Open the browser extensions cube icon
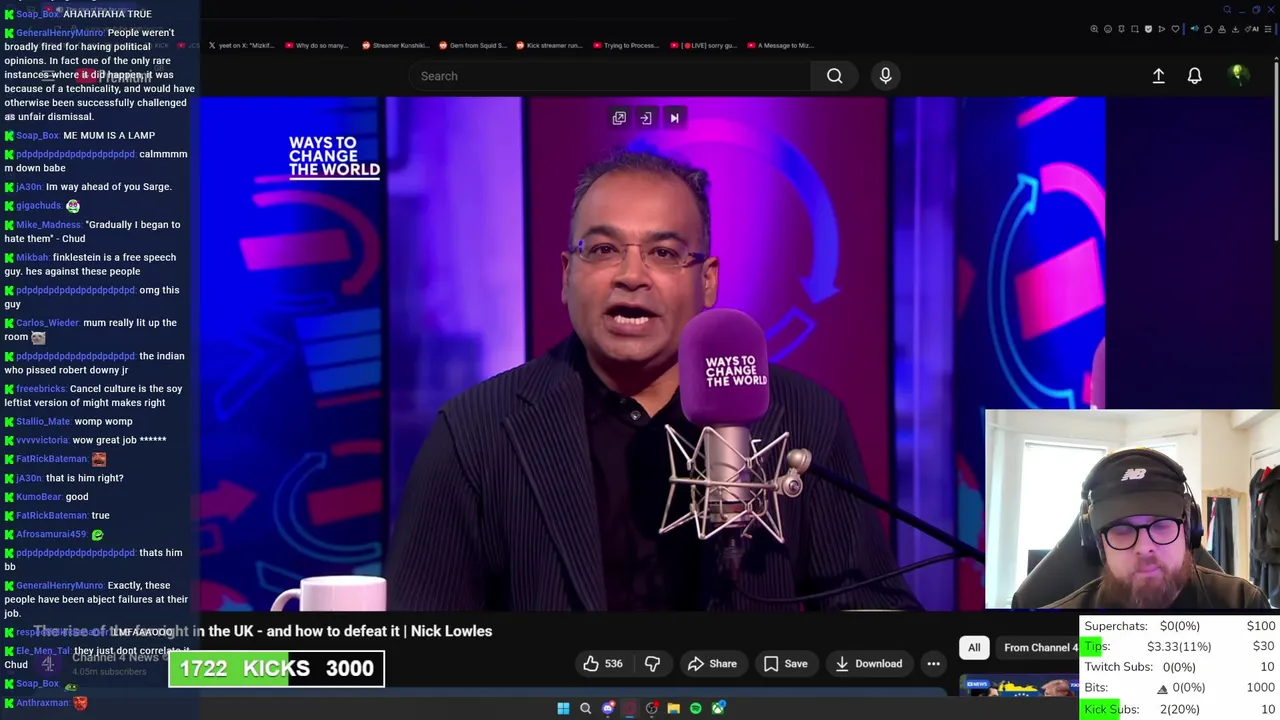 coord(1208,29)
